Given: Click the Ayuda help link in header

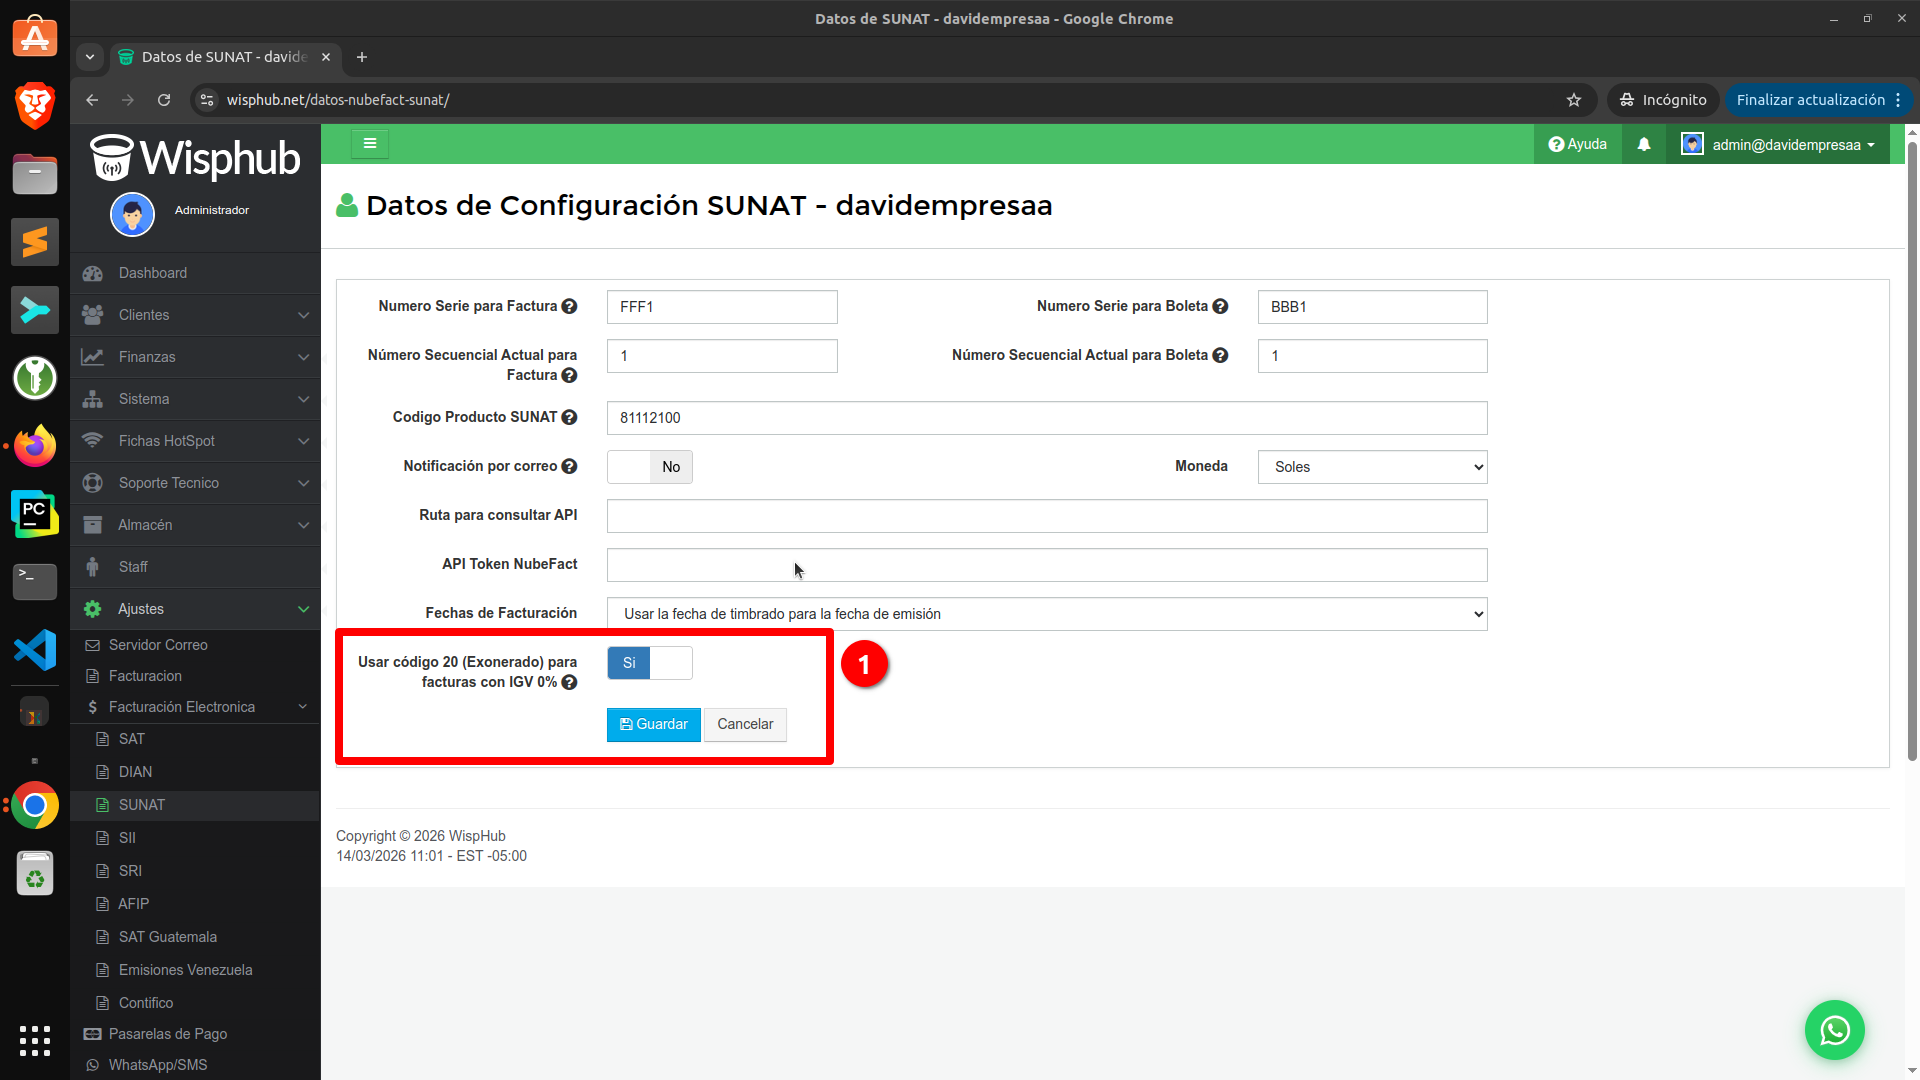Looking at the screenshot, I should [x=1578, y=145].
